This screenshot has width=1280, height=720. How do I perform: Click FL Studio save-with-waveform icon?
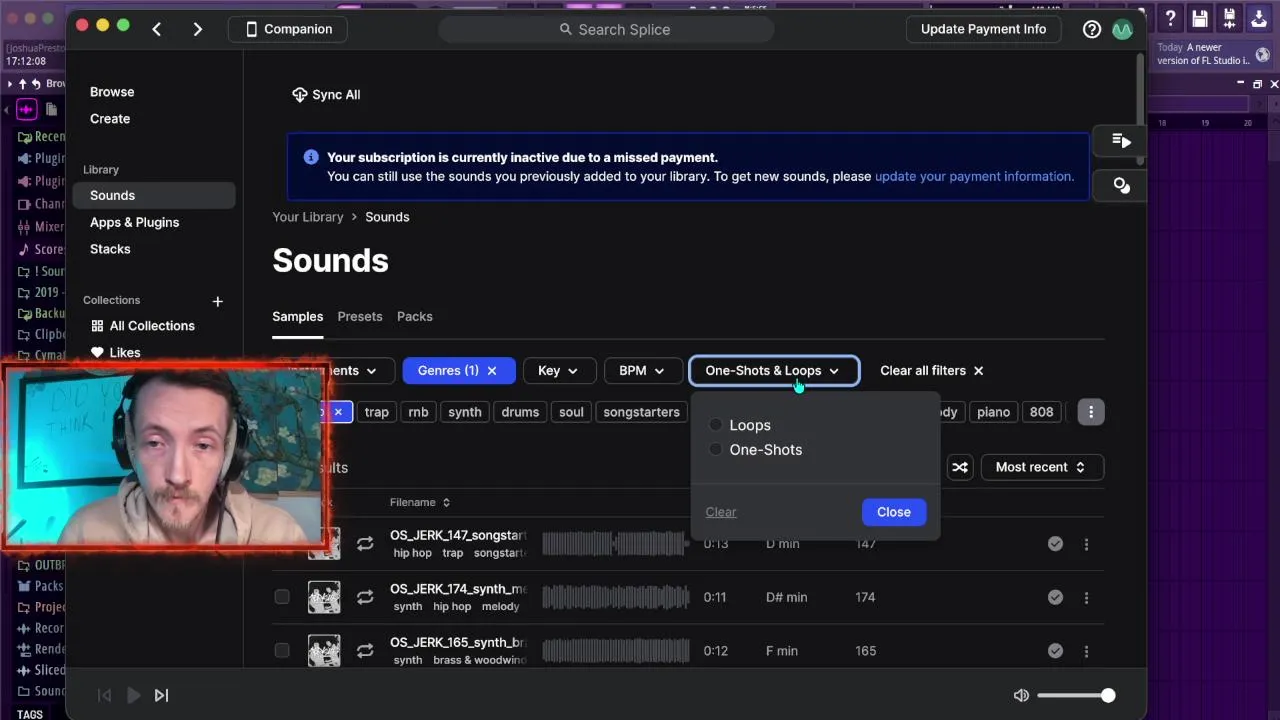pyautogui.click(x=1229, y=18)
